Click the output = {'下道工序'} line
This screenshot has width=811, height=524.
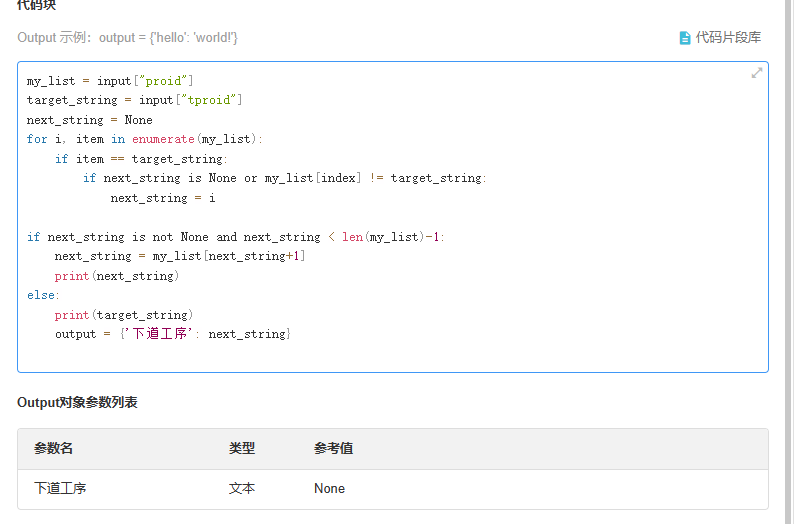173,334
